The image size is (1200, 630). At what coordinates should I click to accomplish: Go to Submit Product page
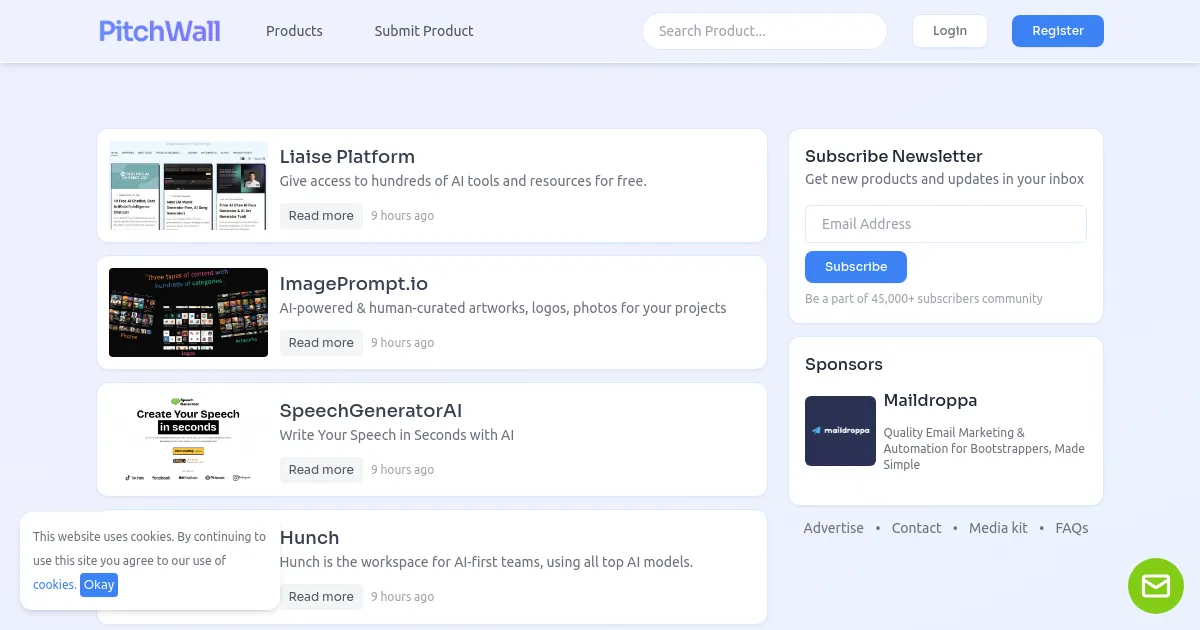point(424,31)
